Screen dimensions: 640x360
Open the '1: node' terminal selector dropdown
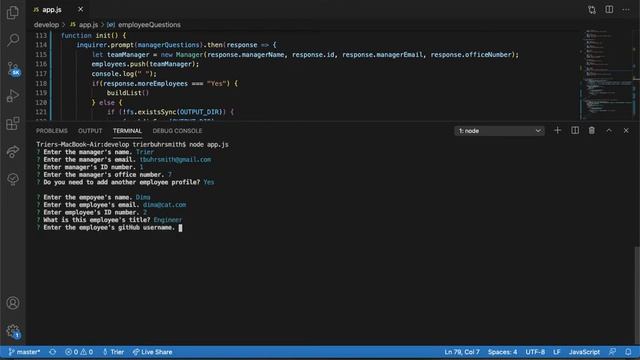499,131
